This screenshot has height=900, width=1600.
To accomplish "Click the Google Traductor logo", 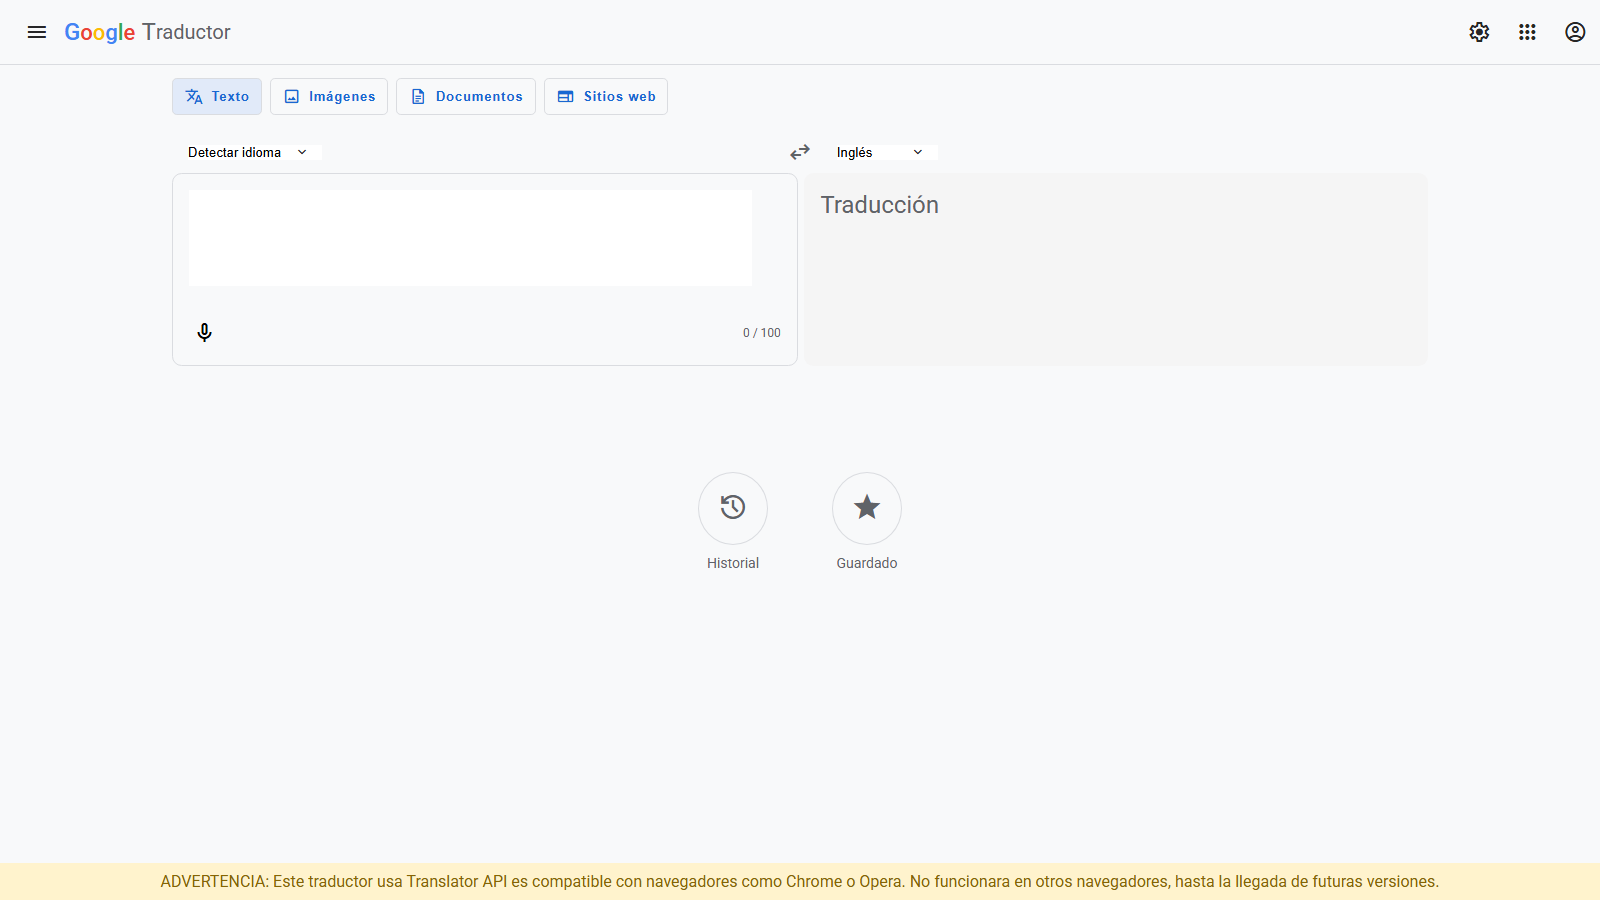I will point(147,31).
